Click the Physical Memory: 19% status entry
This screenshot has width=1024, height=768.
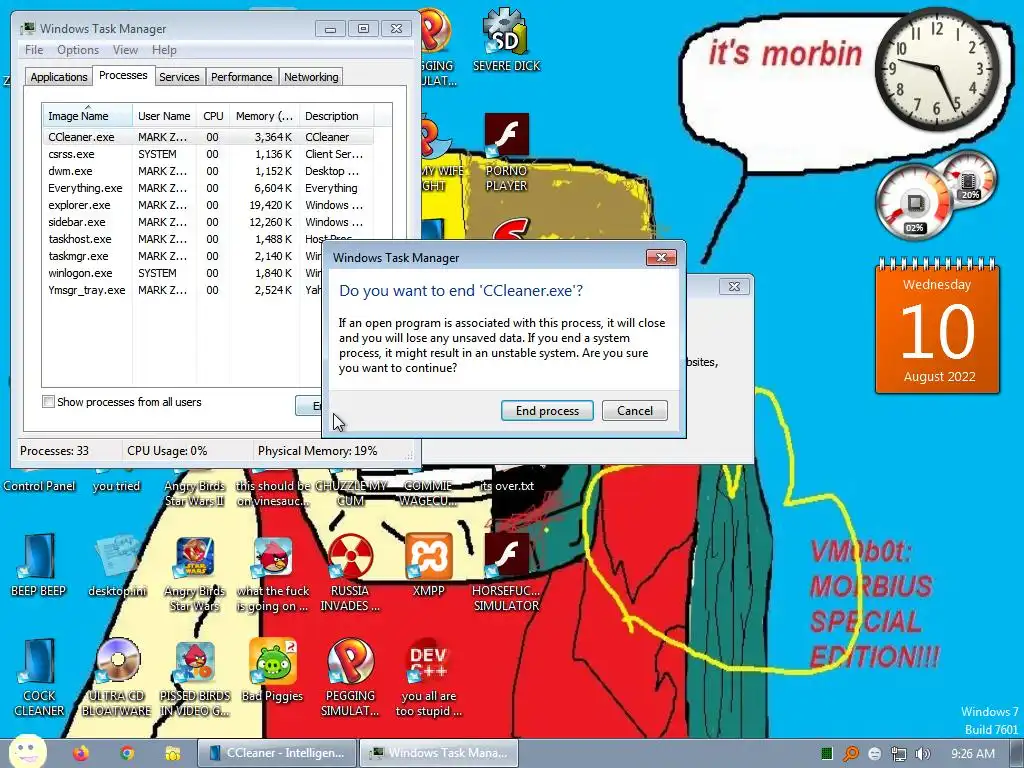tap(317, 451)
